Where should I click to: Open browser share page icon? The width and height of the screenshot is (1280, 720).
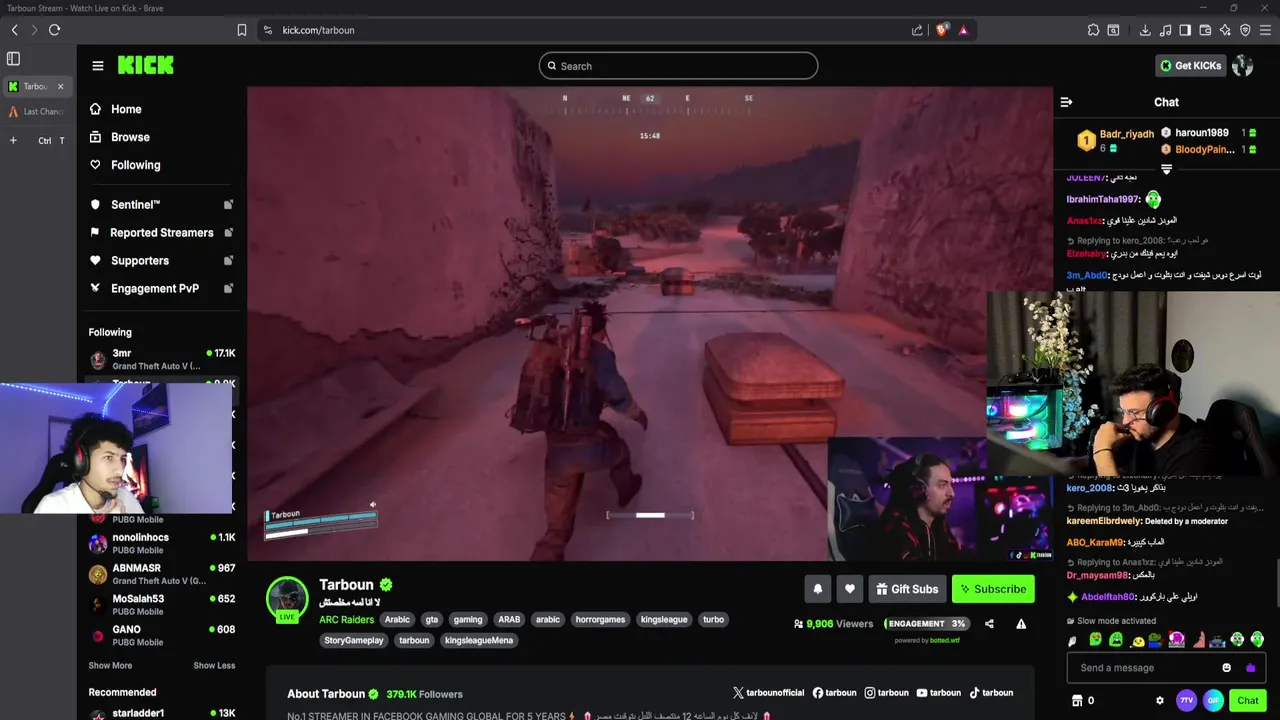(917, 30)
